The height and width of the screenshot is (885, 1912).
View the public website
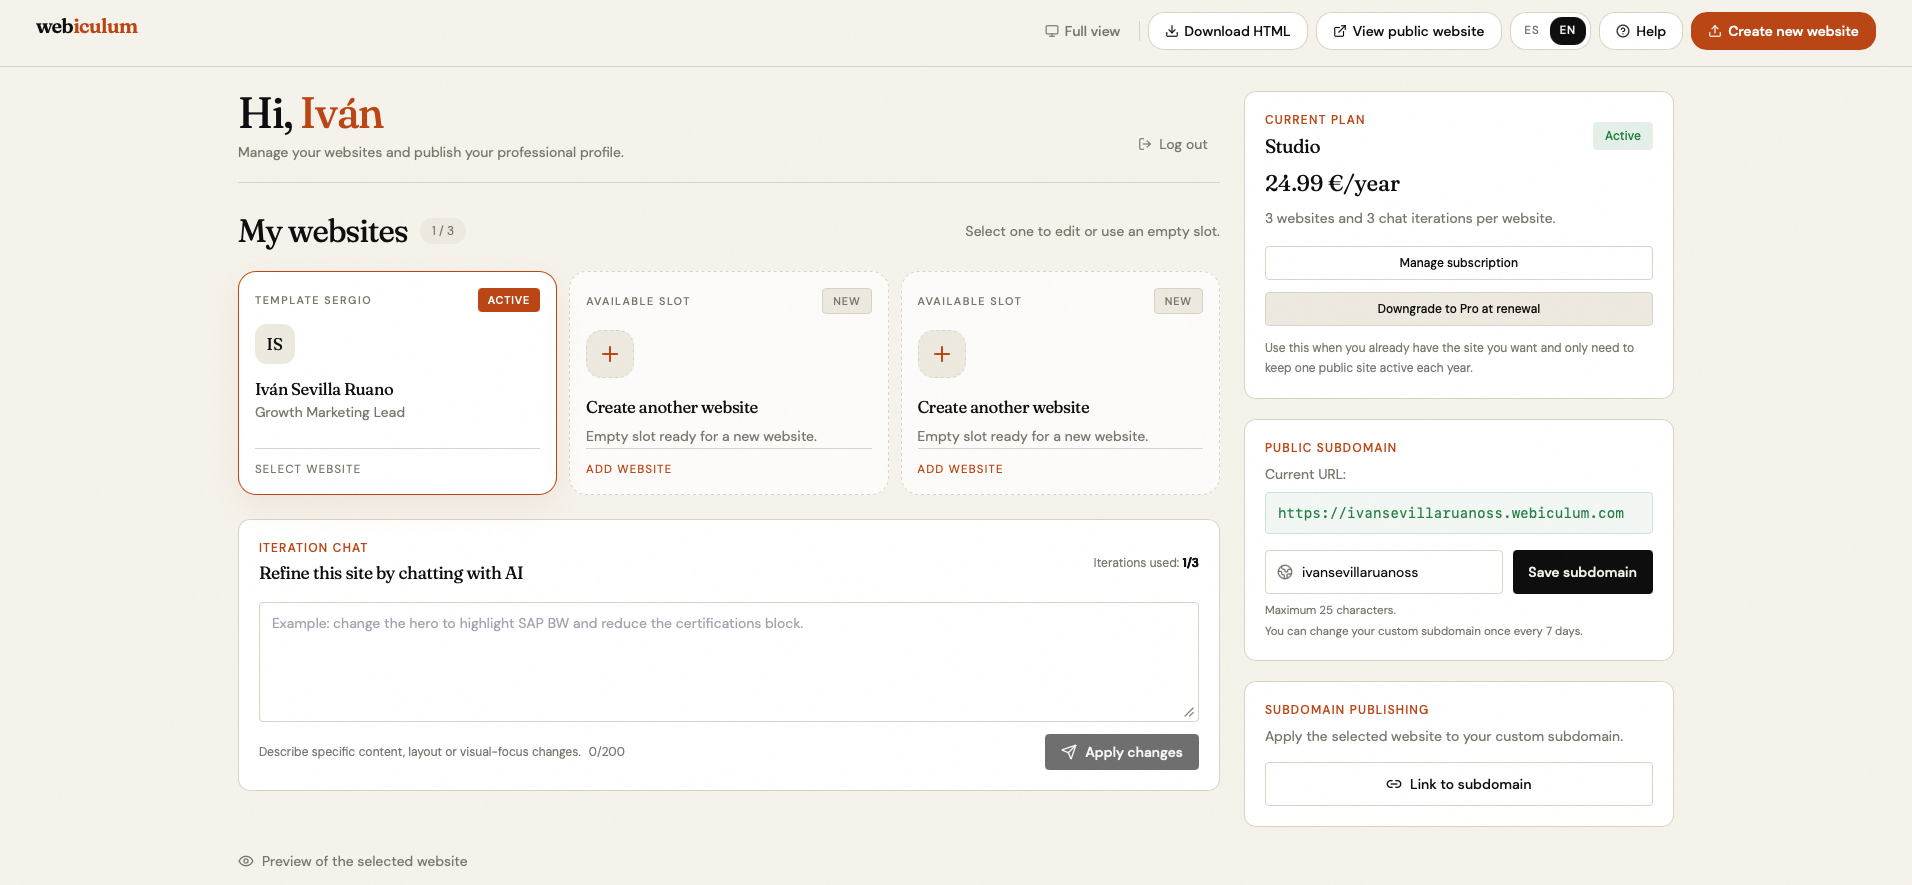(1408, 31)
